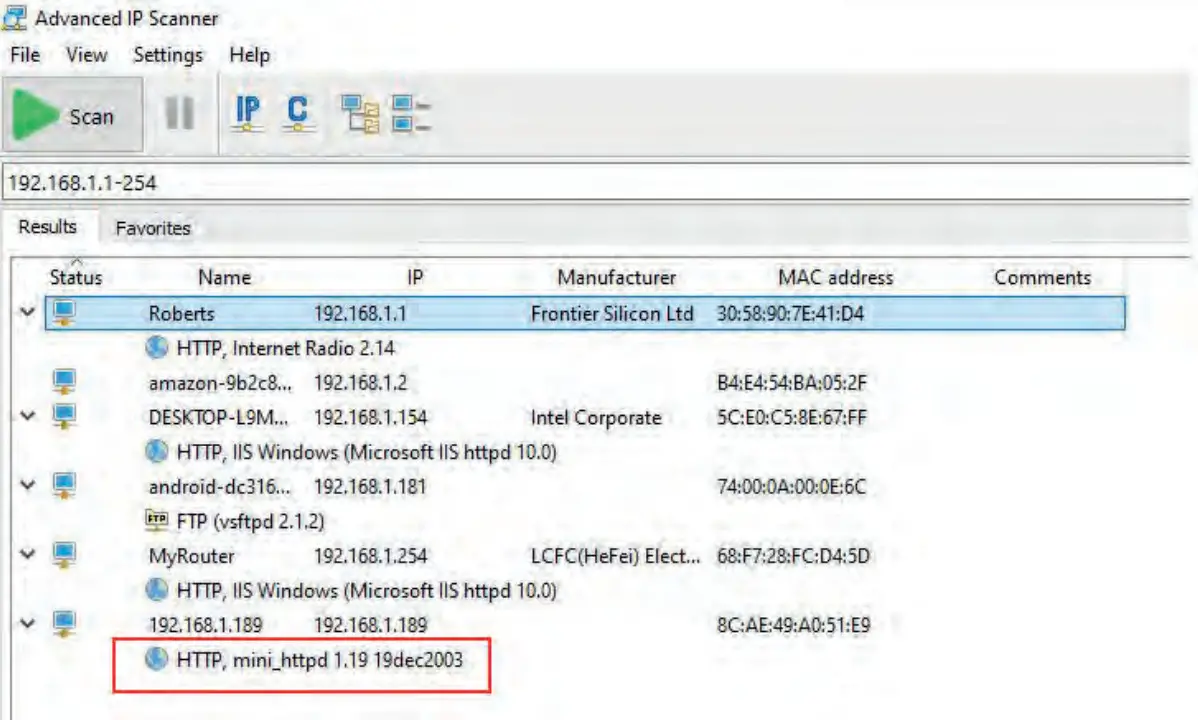Viewport: 1198px width, 720px height.
Task: Sort by the Name column header
Action: tap(225, 277)
